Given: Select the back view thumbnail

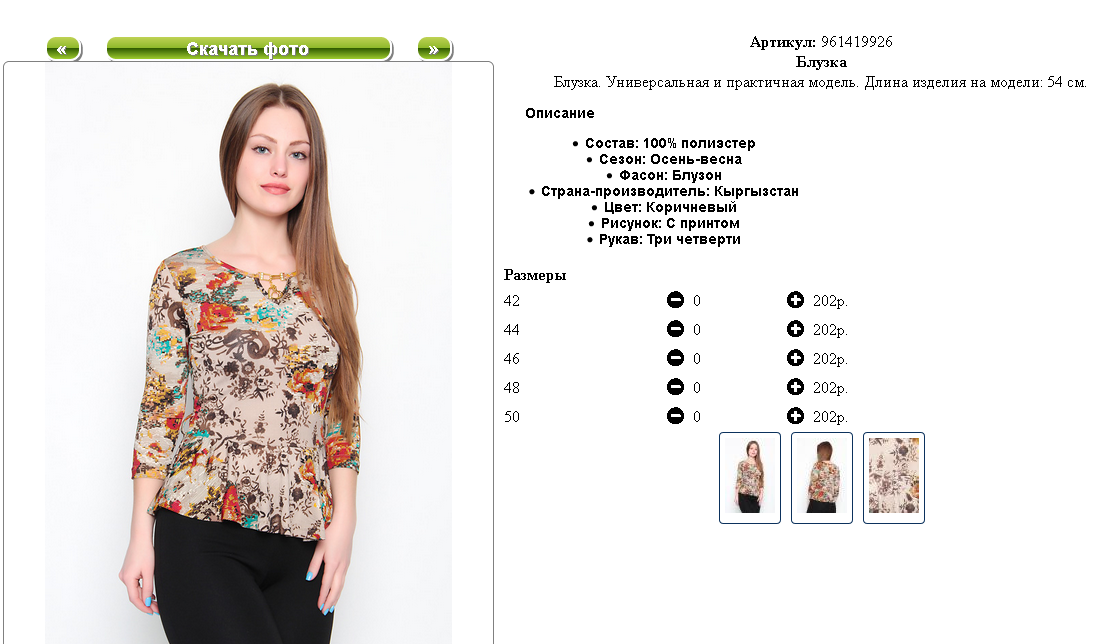Looking at the screenshot, I should pos(822,478).
